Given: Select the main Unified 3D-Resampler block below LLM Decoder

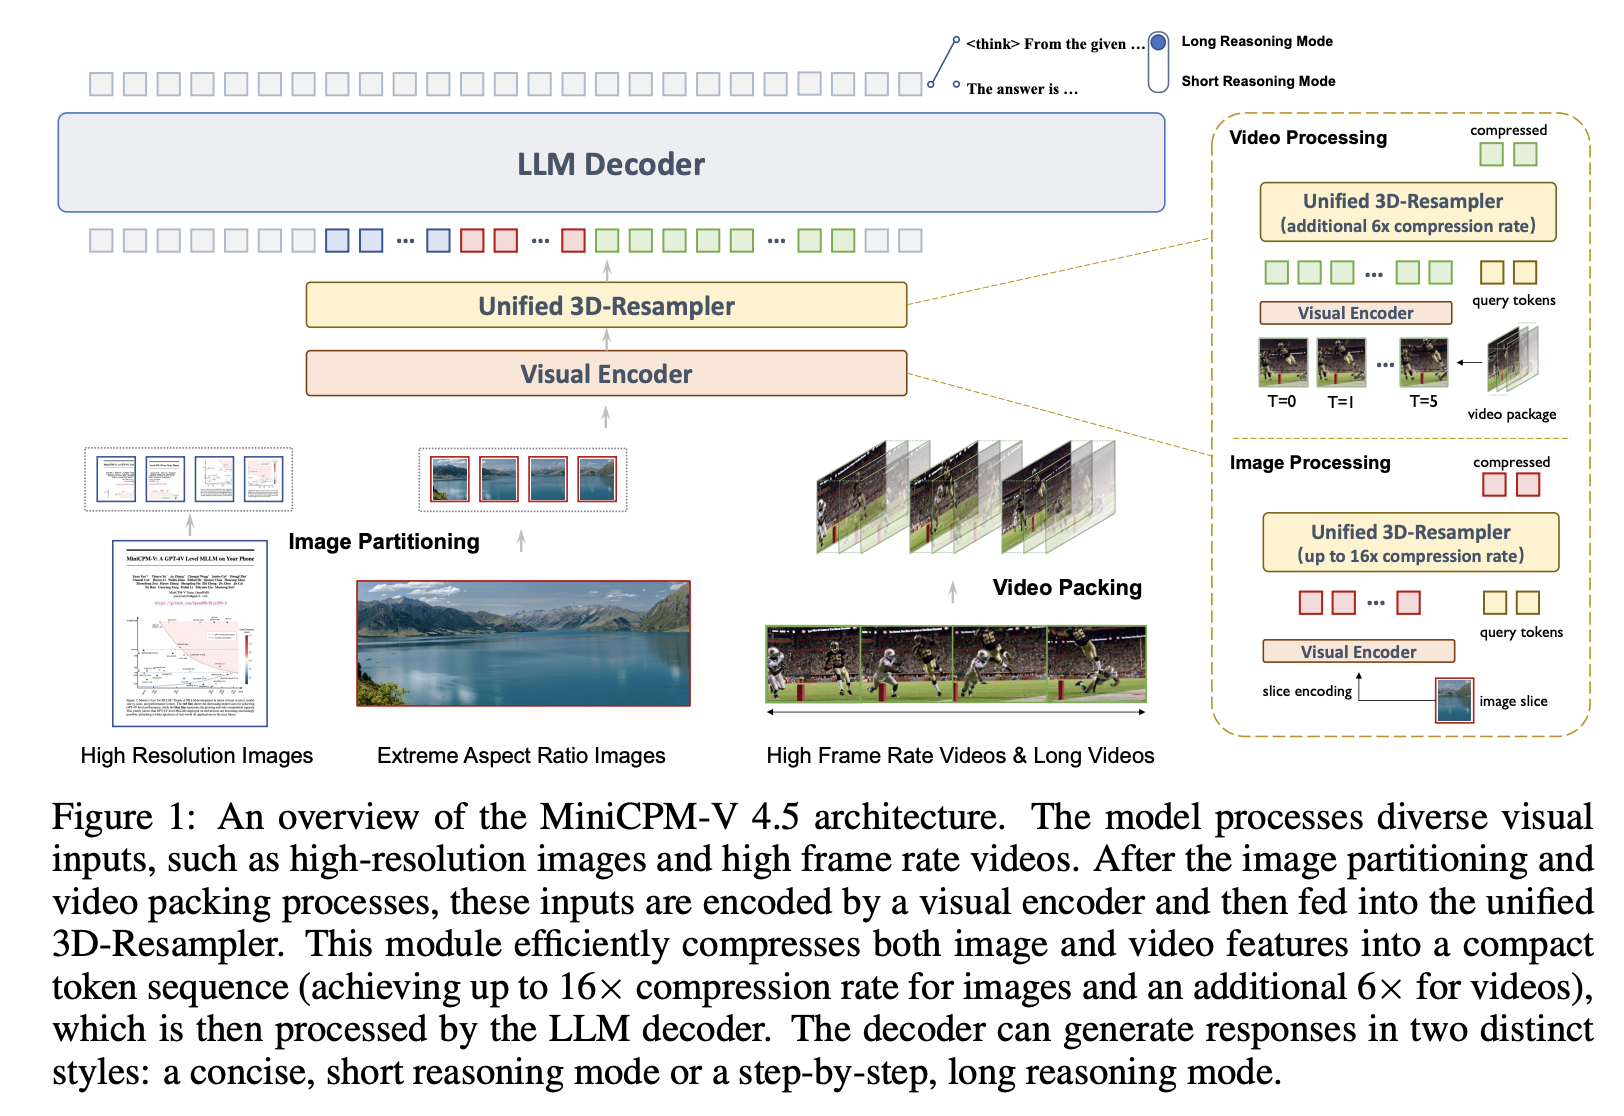Looking at the screenshot, I should point(606,305).
